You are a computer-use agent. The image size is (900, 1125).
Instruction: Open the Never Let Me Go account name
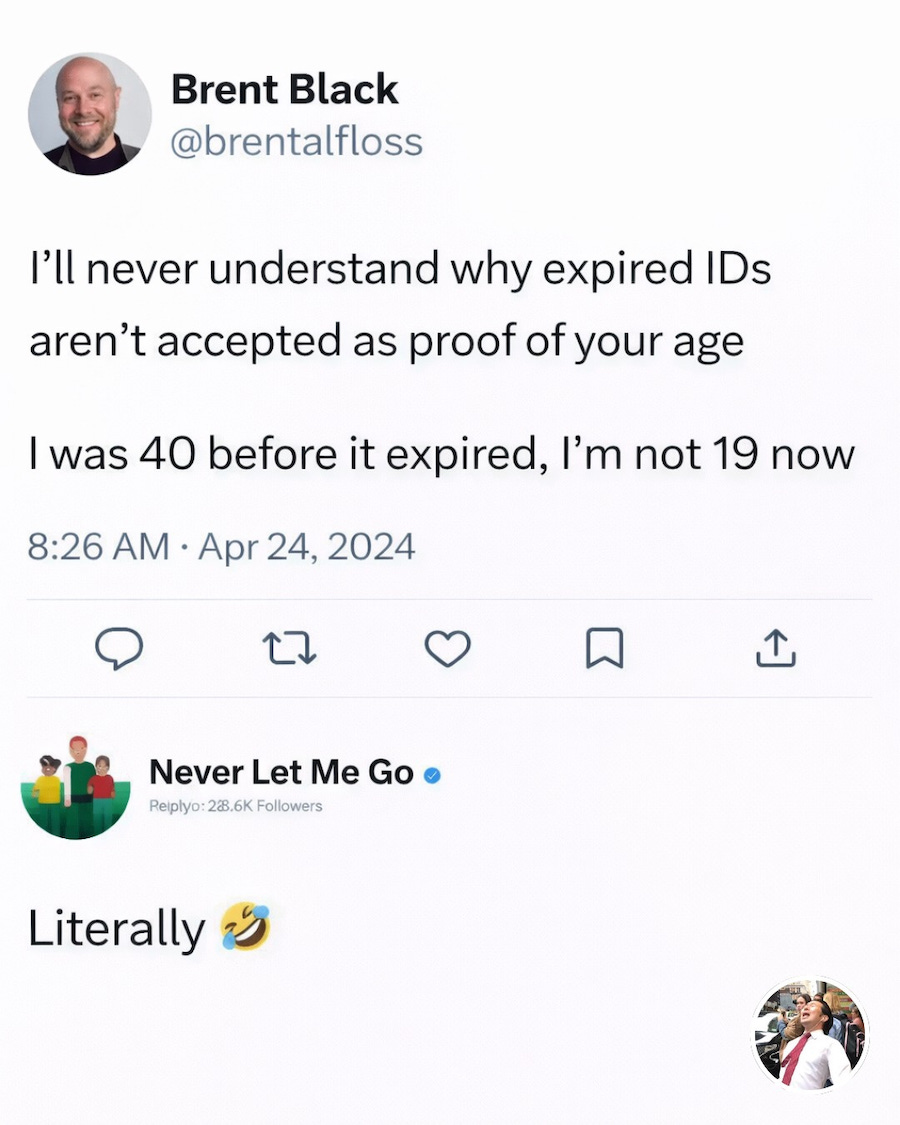click(280, 773)
